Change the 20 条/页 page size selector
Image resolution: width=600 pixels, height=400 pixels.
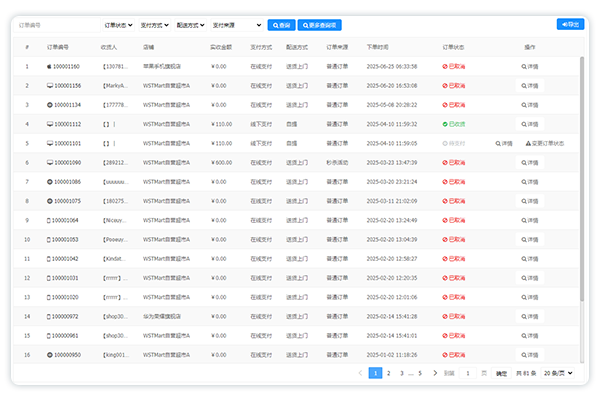(x=558, y=373)
